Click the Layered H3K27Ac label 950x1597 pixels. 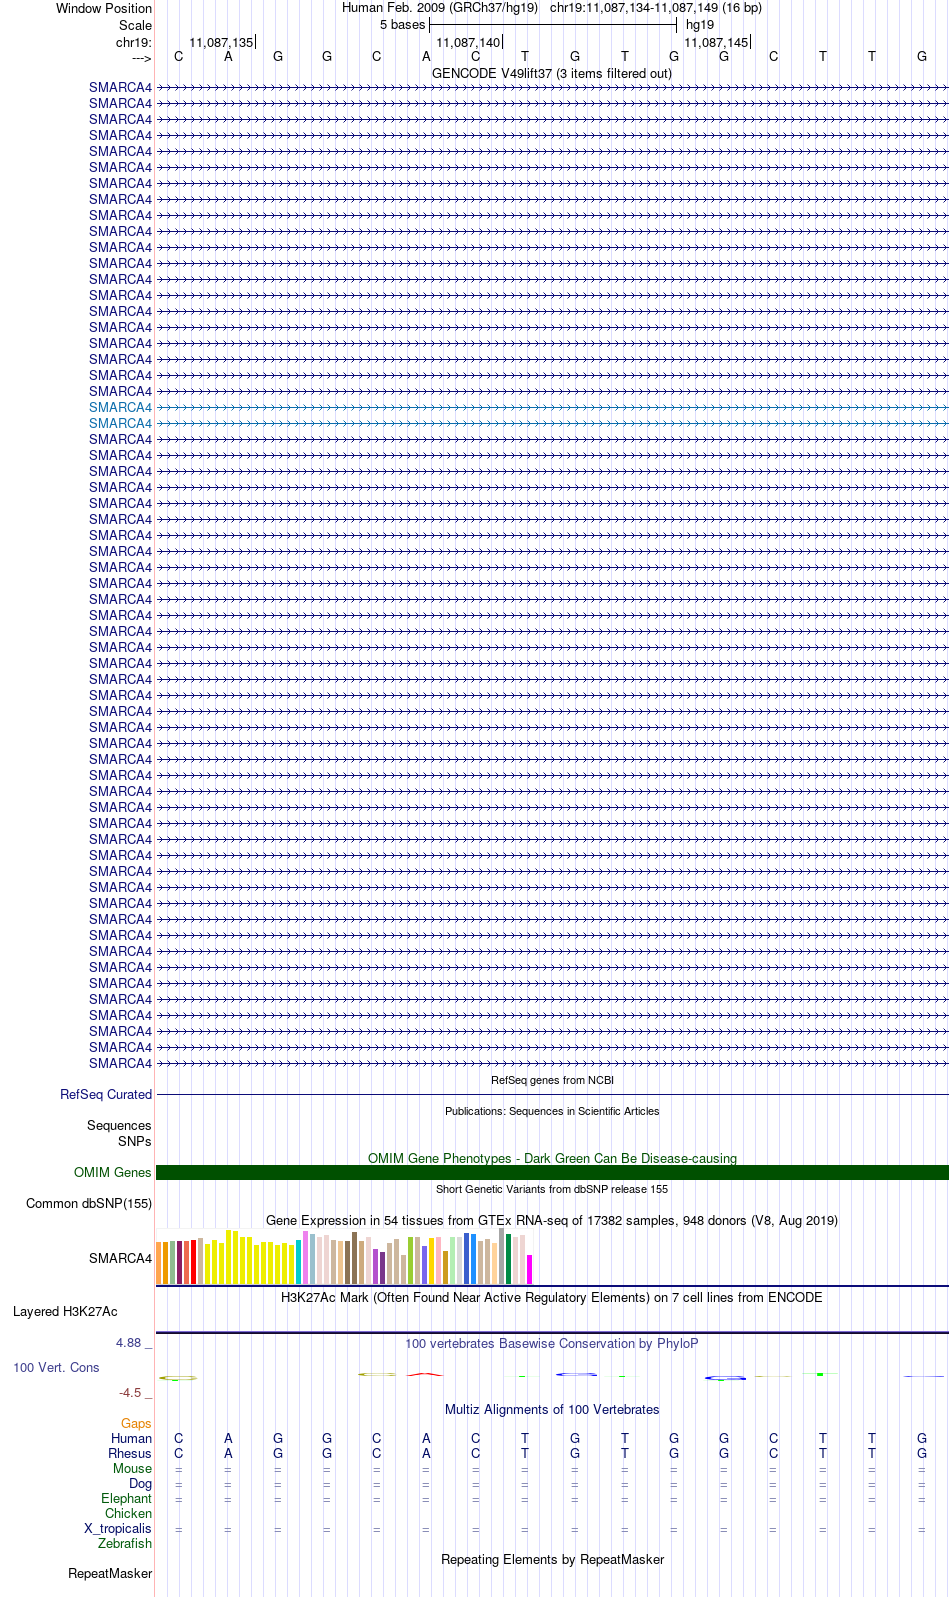(x=65, y=1312)
